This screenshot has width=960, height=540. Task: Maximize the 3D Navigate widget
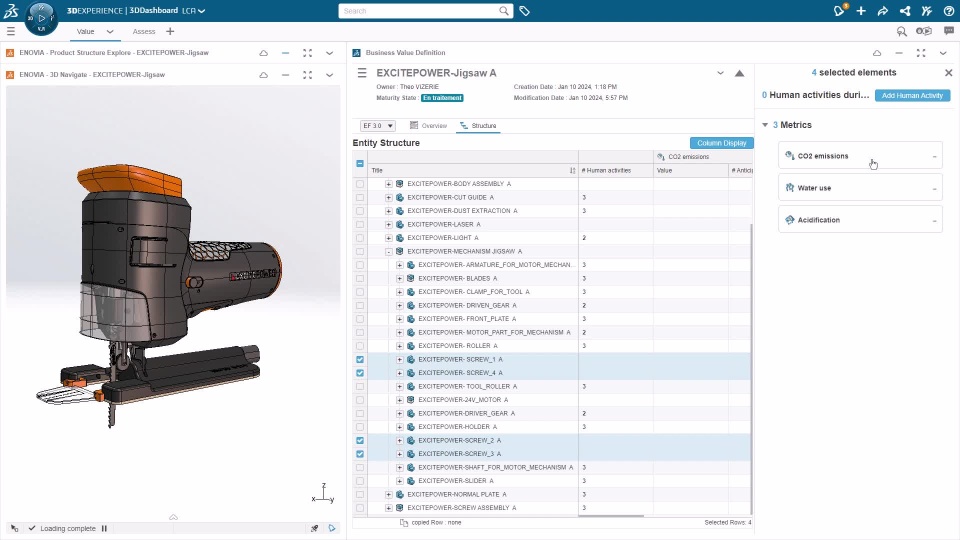[x=307, y=75]
